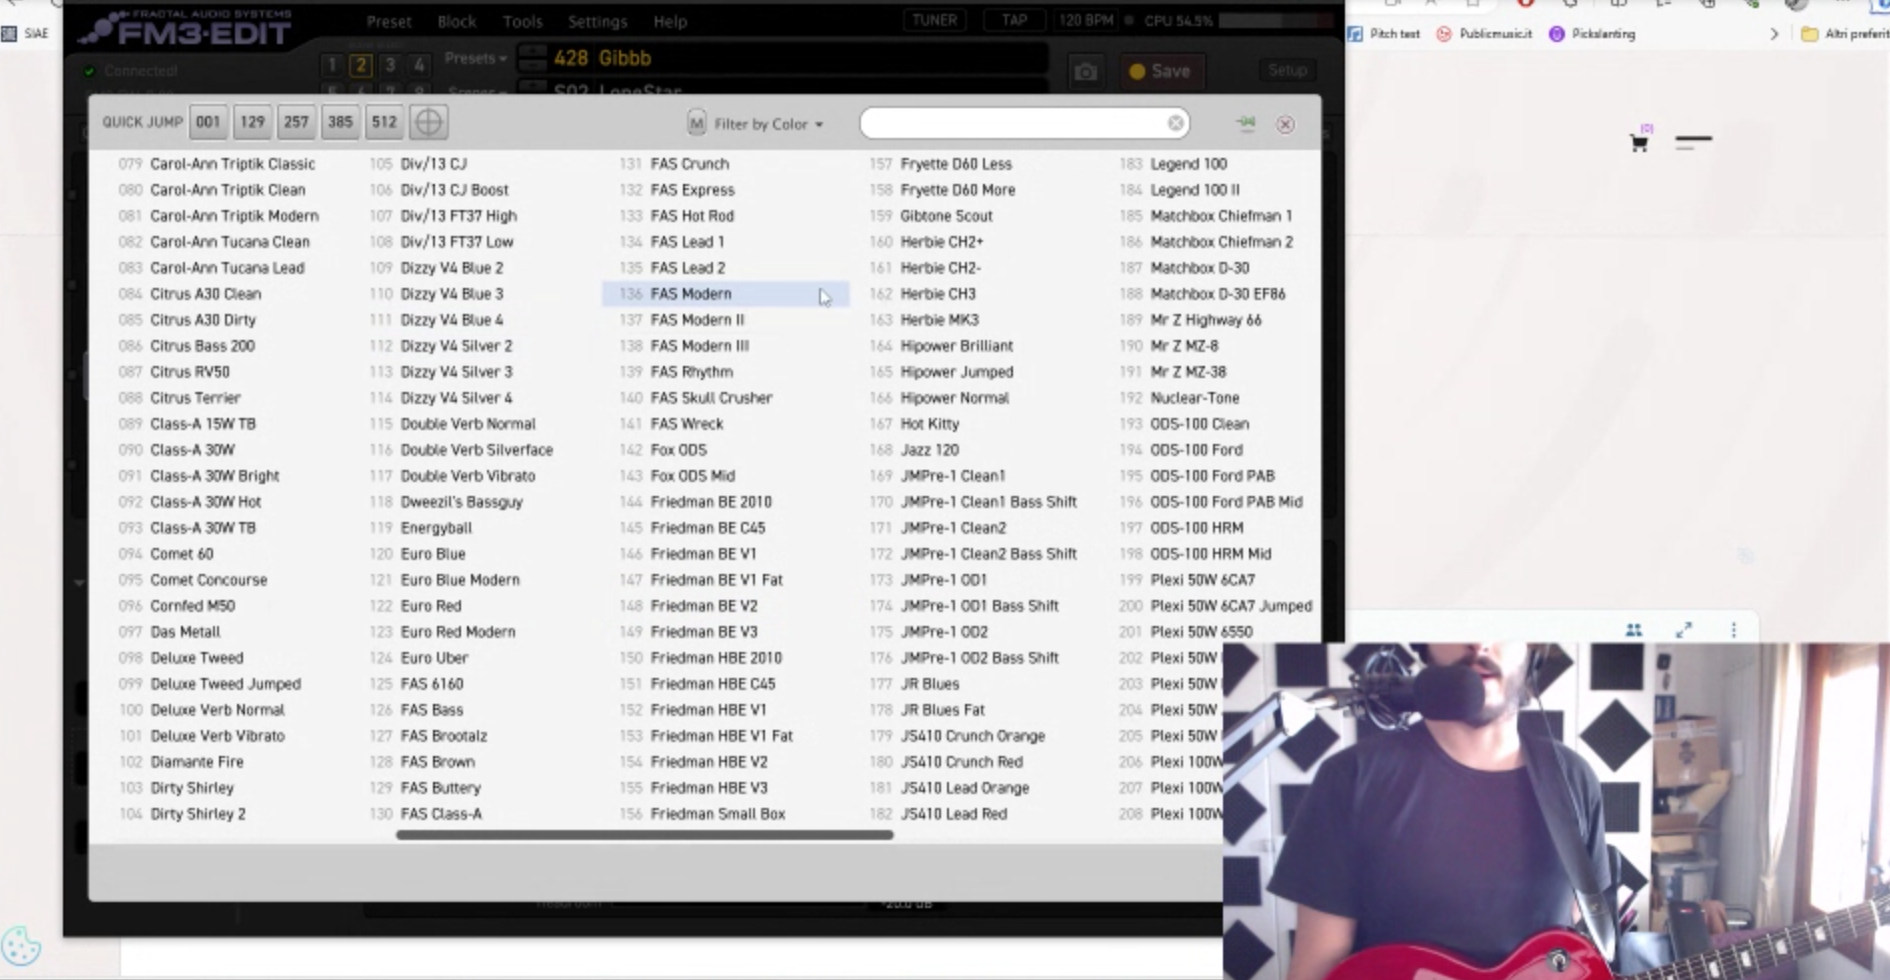This screenshot has height=980, width=1890.
Task: Open the Publicmusic.it bookmark
Action: point(1484,34)
